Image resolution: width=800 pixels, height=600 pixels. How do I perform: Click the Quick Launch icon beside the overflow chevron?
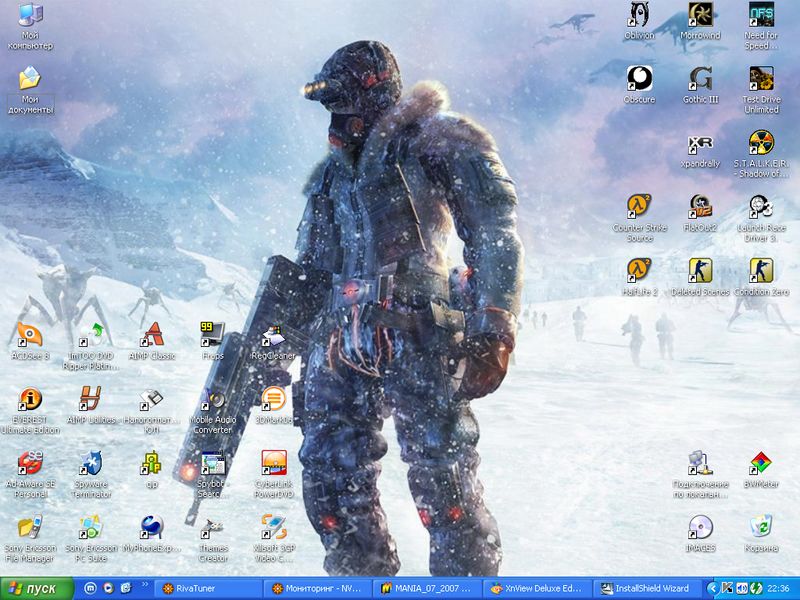pos(126,588)
